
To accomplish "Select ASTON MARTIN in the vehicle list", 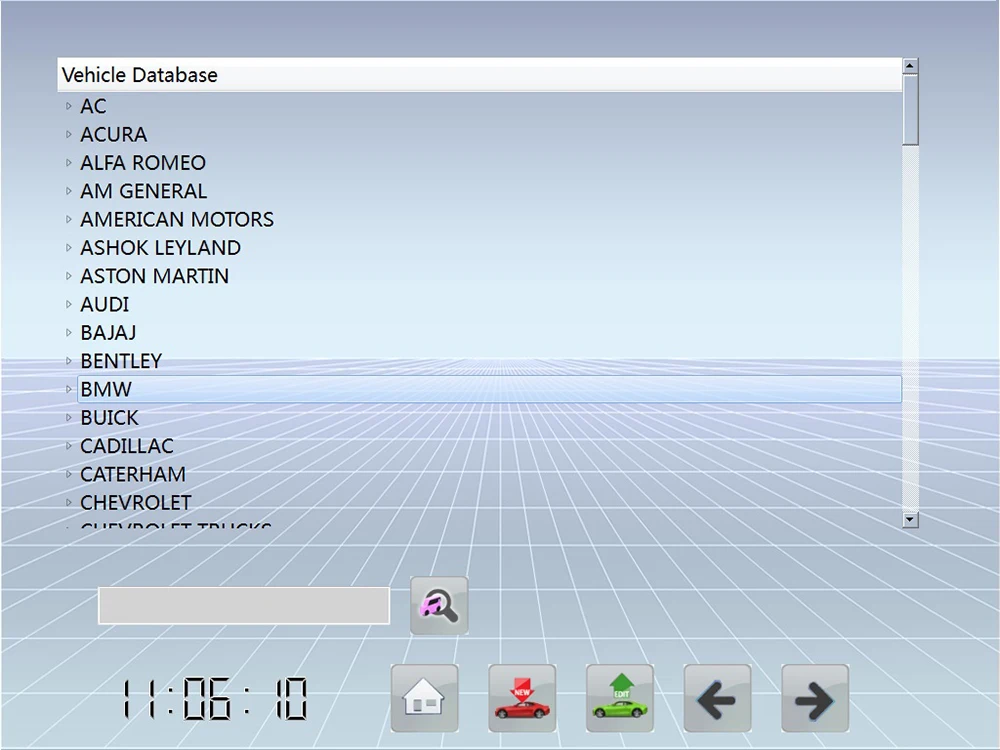I will (154, 276).
